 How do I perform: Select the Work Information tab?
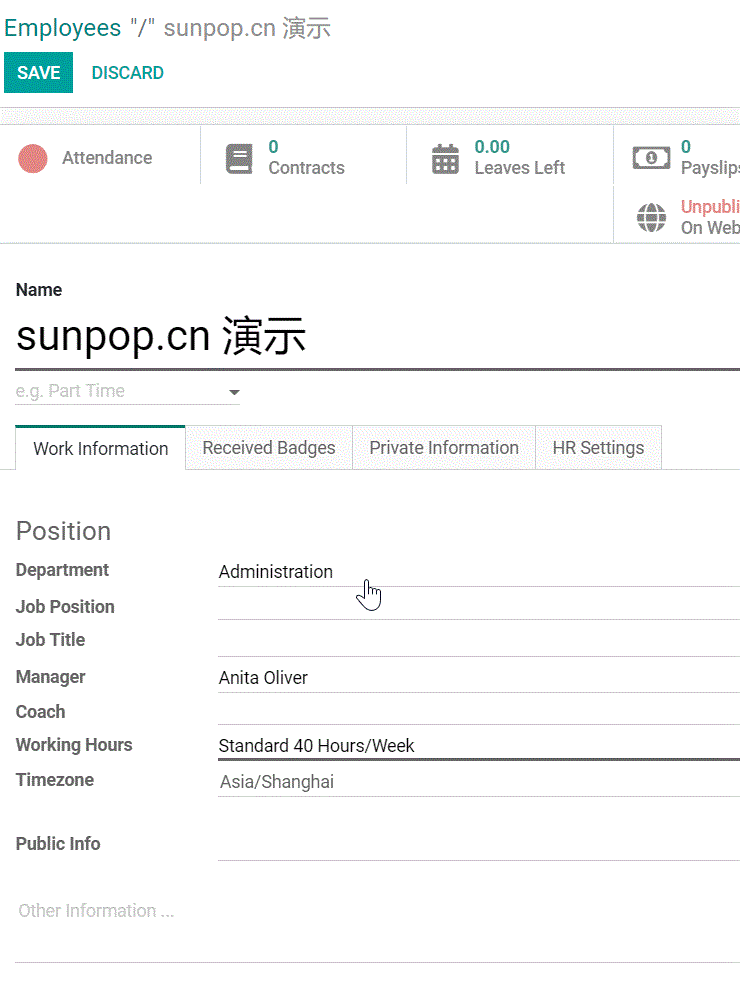click(x=101, y=449)
